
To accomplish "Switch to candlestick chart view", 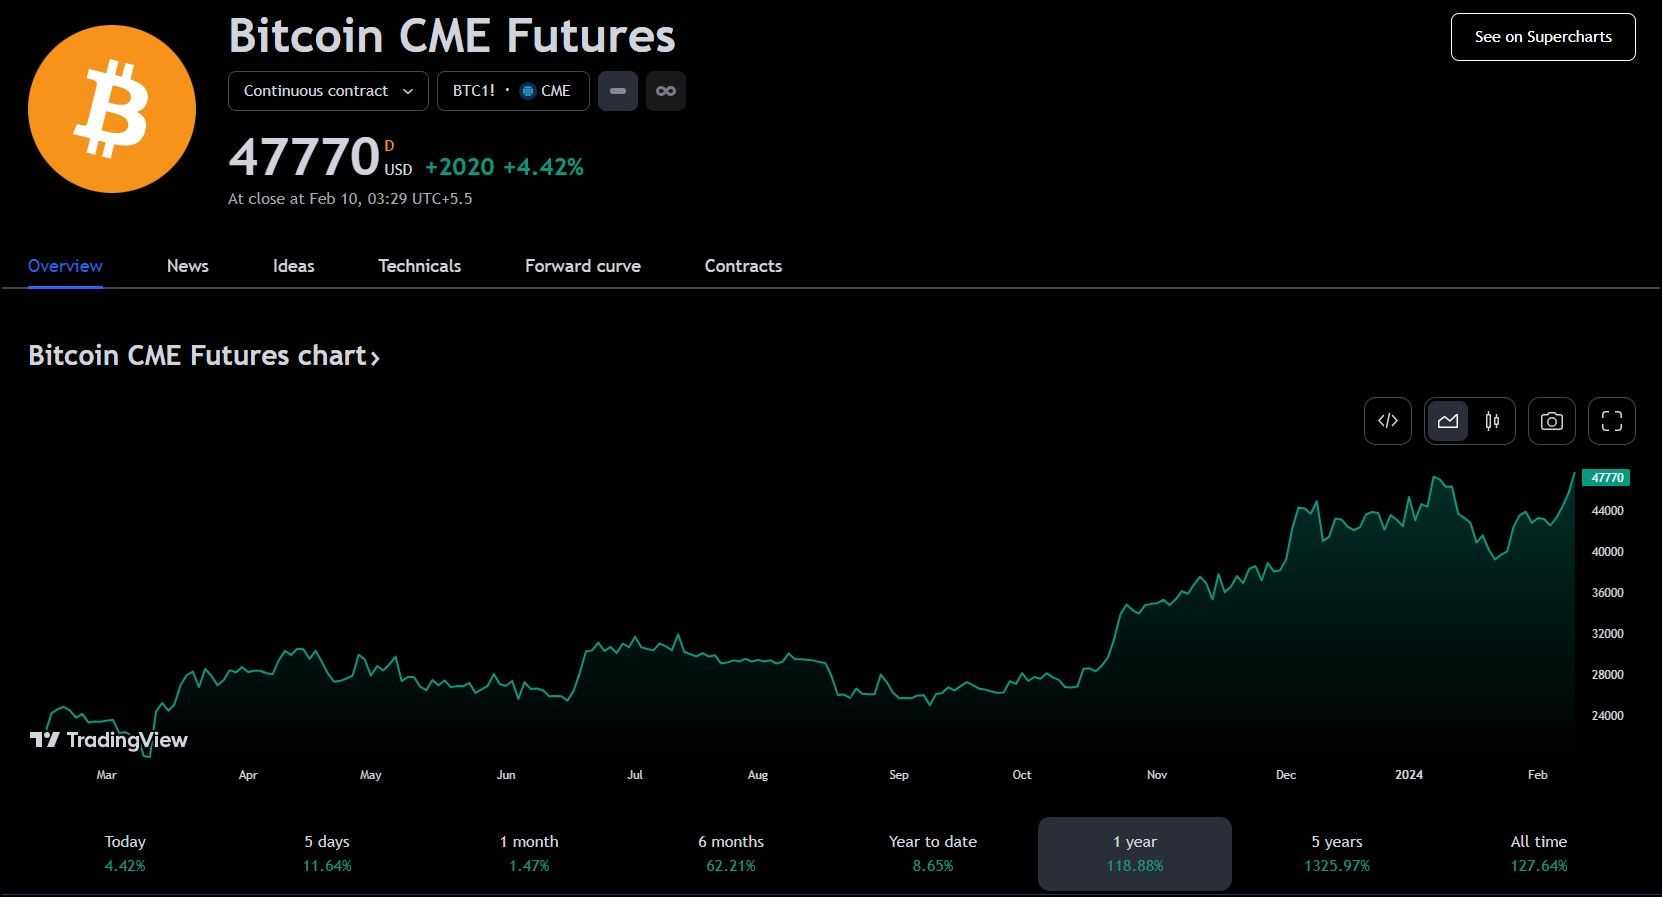I will tap(1492, 421).
